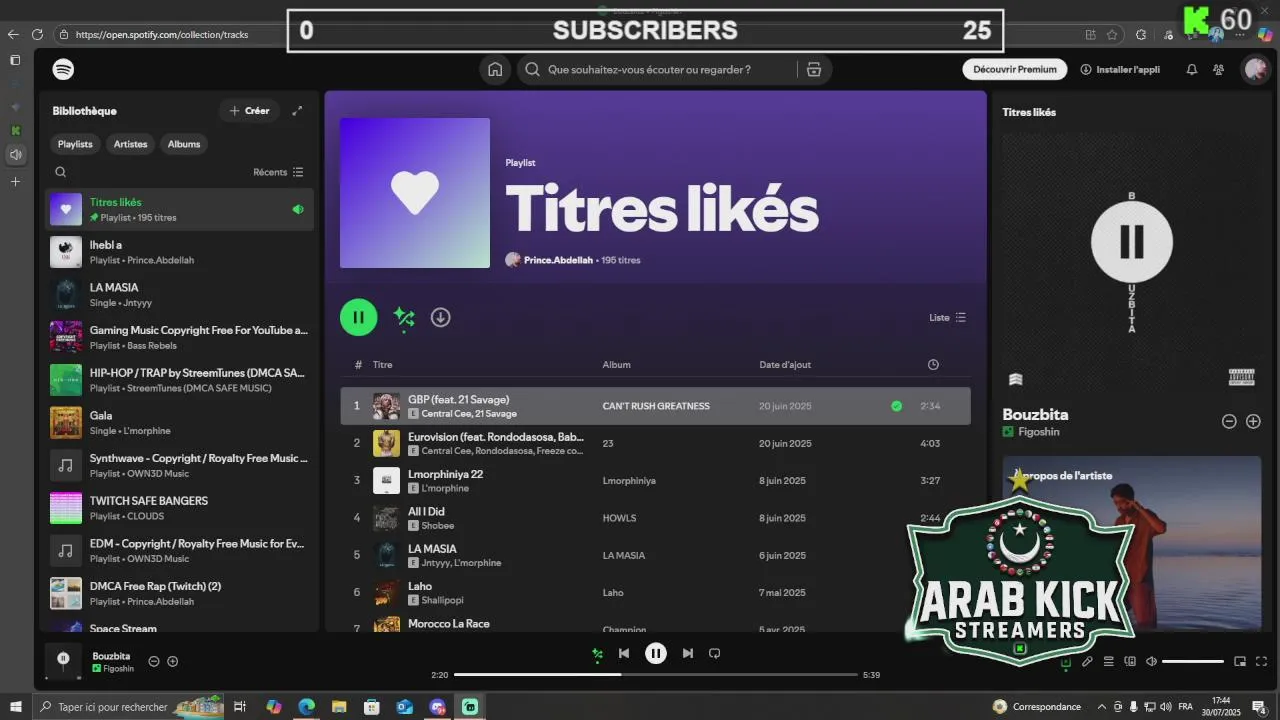
Task: Open the play queue icon
Action: (x=1108, y=661)
